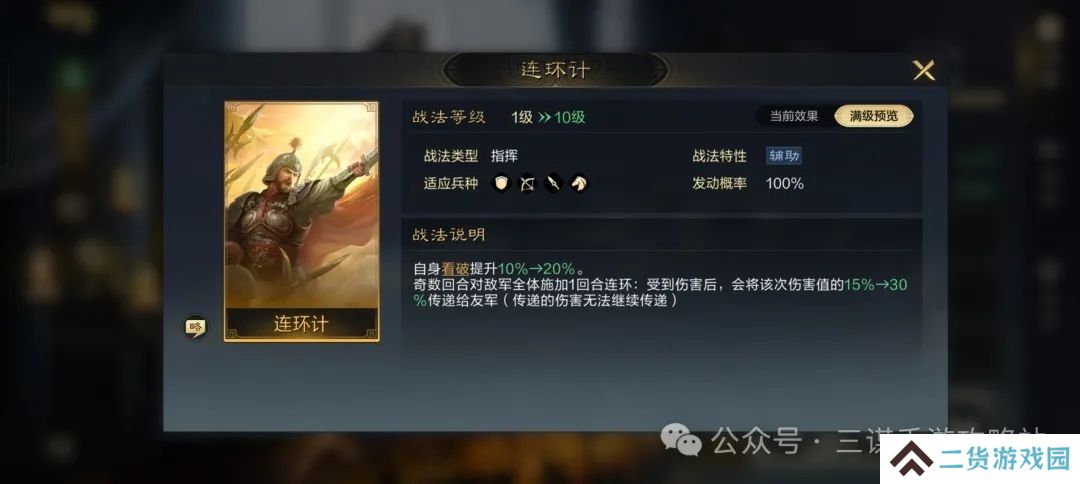This screenshot has width=1080, height=484.
Task: Tap the bow archer troop icon
Action: click(528, 184)
